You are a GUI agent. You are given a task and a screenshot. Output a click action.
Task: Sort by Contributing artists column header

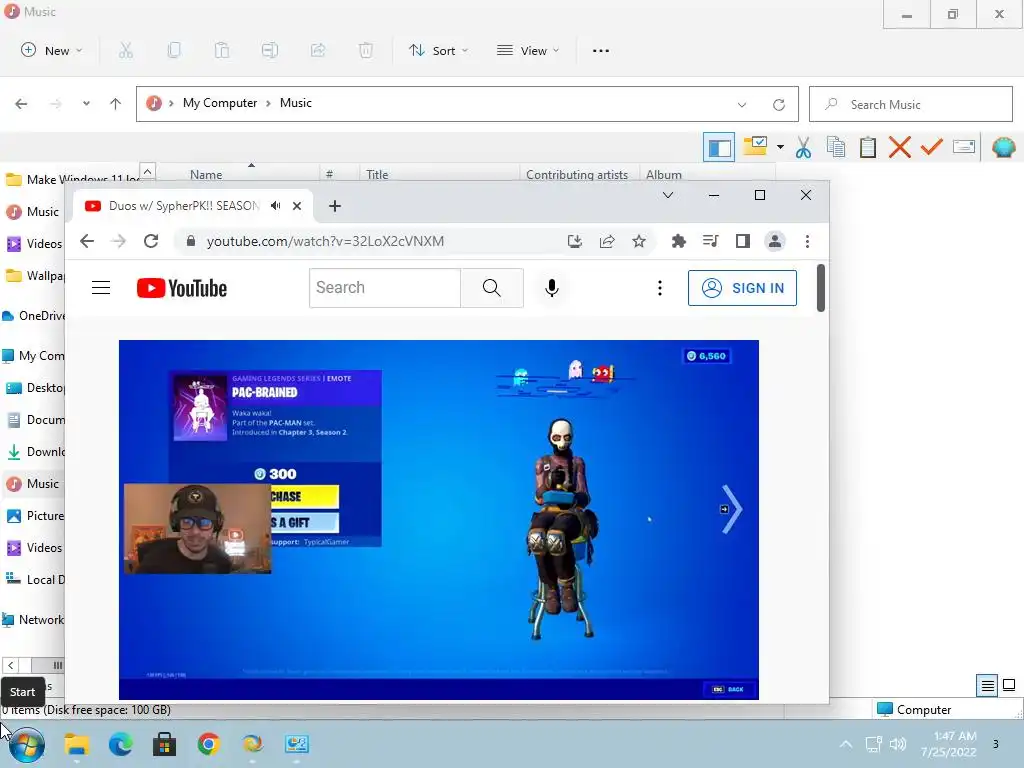click(x=577, y=174)
